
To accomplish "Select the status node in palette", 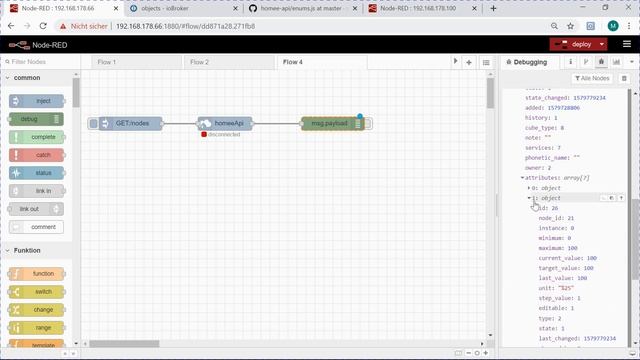I will point(37,173).
